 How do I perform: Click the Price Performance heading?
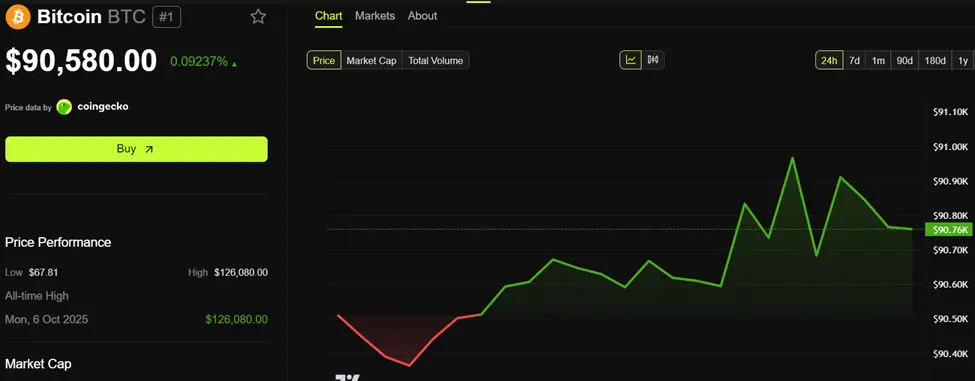pyautogui.click(x=58, y=242)
